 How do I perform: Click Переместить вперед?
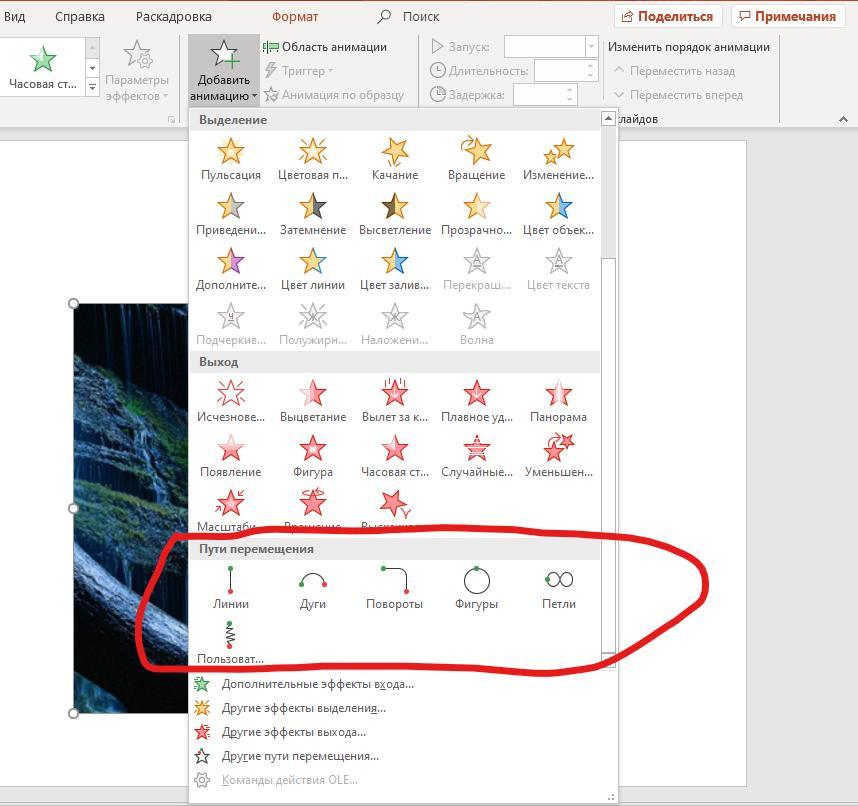(679, 95)
